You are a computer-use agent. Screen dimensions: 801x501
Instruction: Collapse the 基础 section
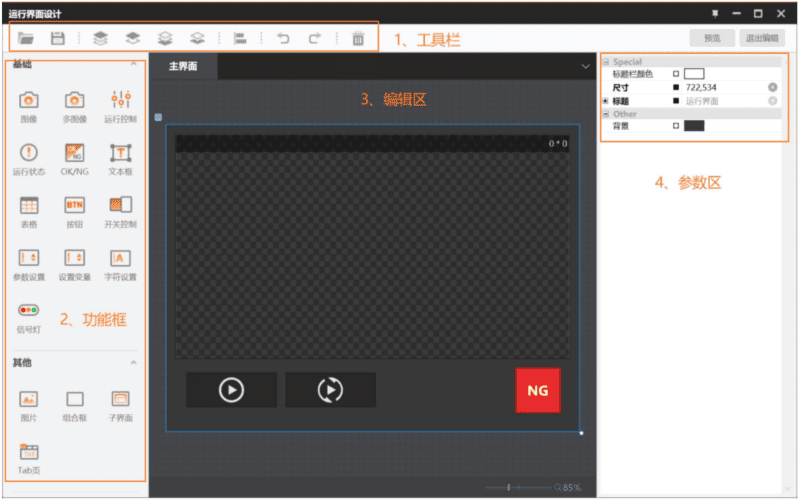(x=133, y=63)
